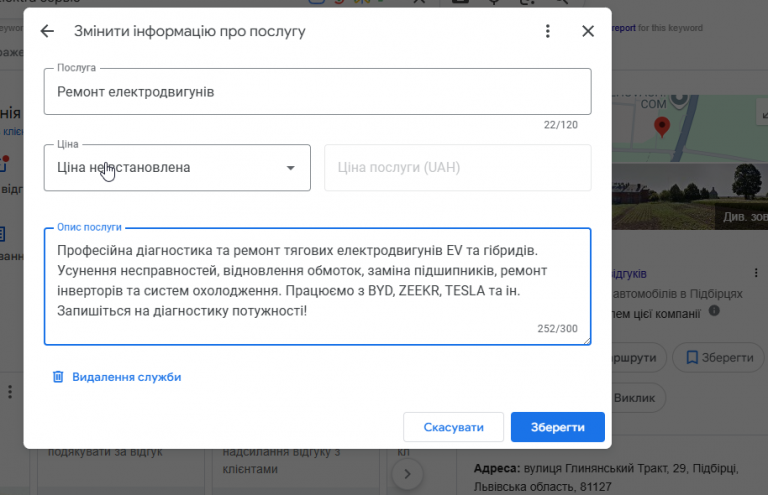Click the address text вулиця Глинянський Тракт, 29
This screenshot has height=495, width=768.
604,469
